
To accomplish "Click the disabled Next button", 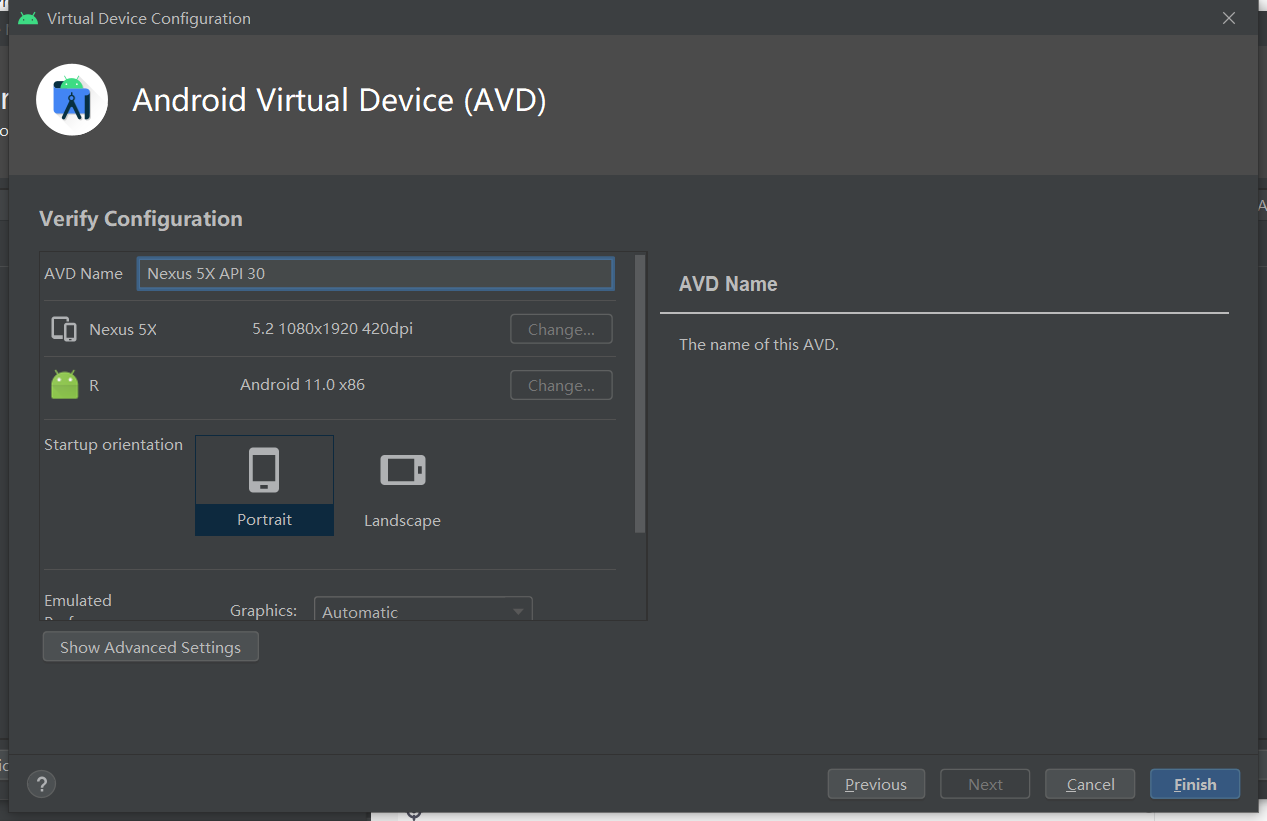I will coord(985,784).
